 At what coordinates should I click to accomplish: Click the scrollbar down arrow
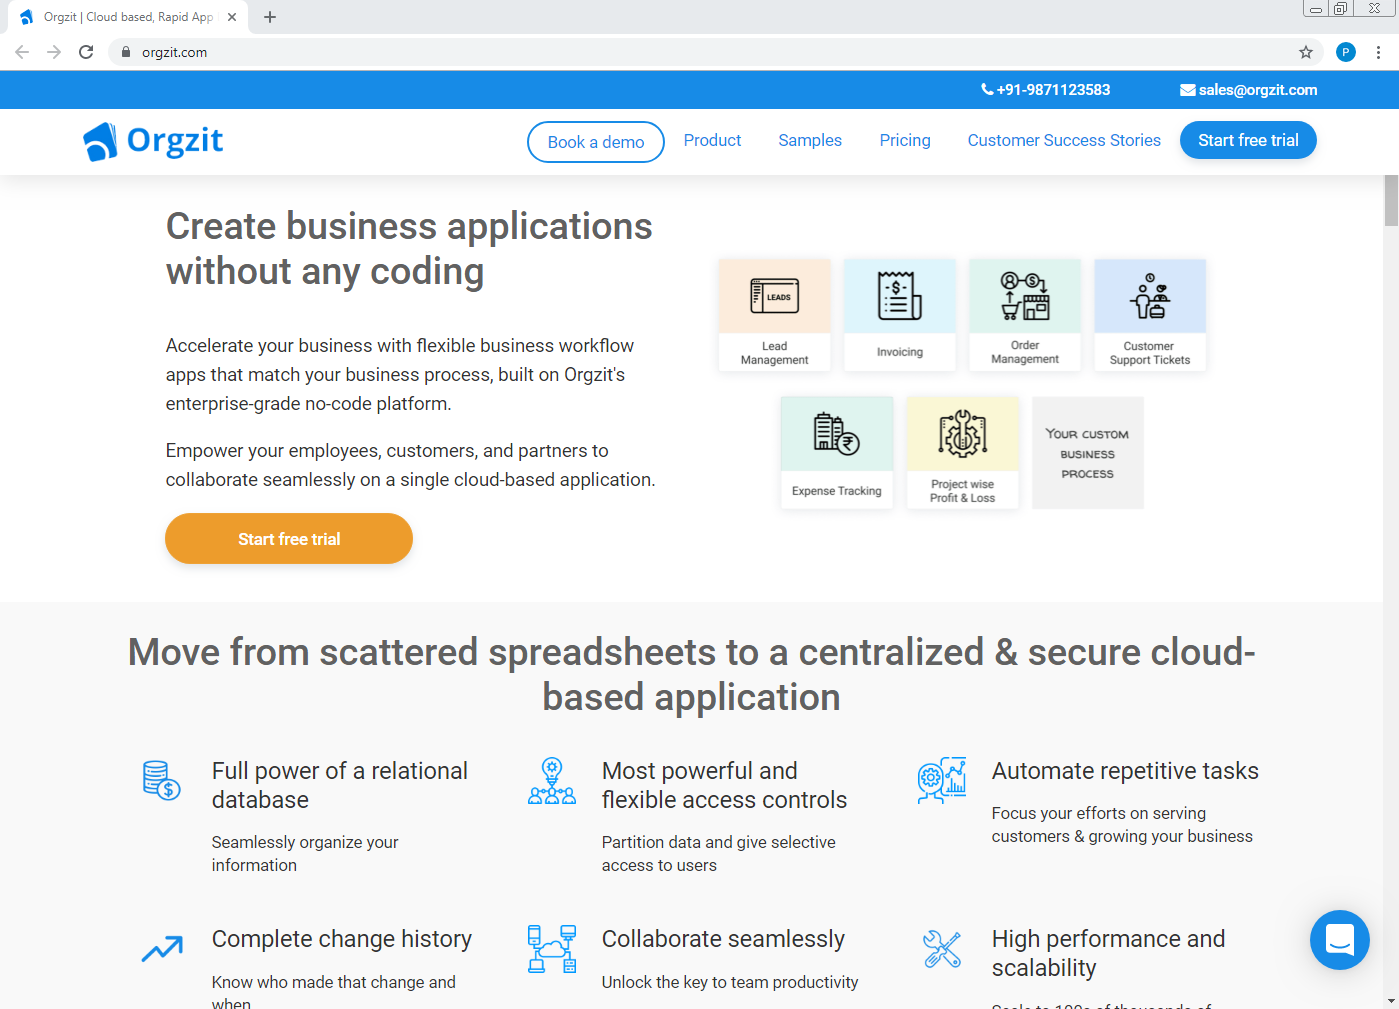(x=1391, y=1001)
